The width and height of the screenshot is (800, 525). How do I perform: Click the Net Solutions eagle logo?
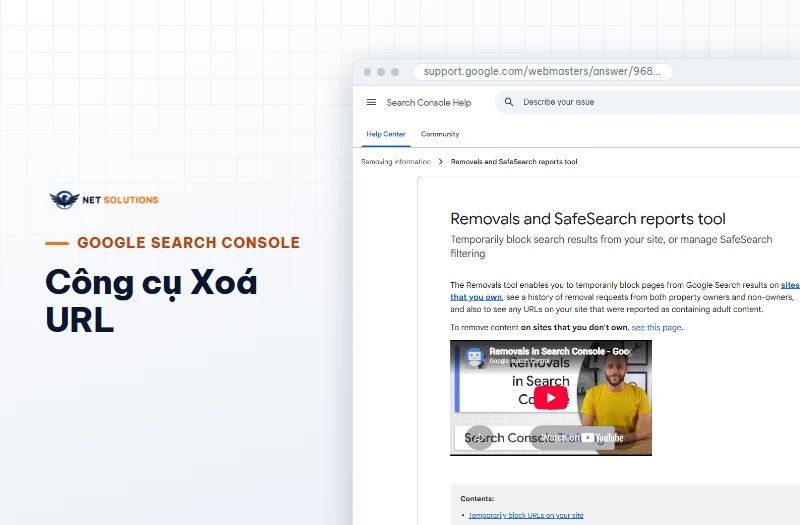(64, 199)
